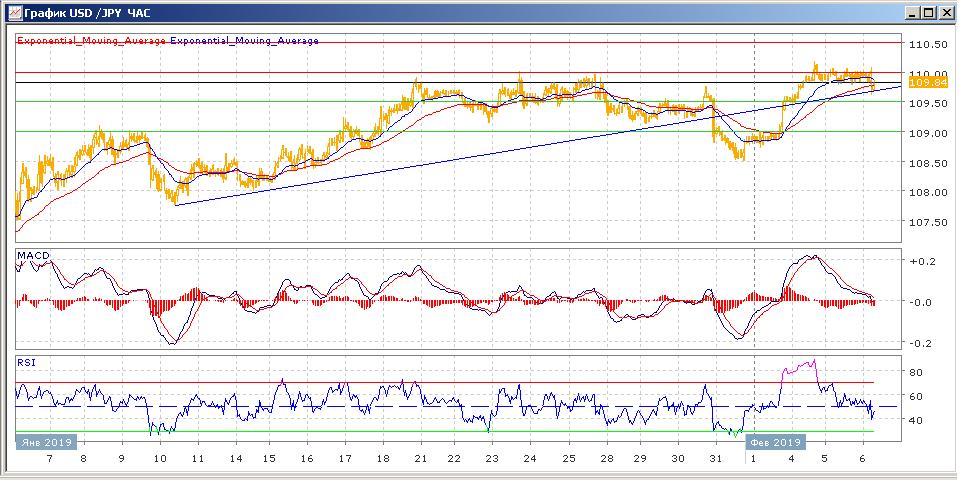Image resolution: width=959 pixels, height=480 pixels.
Task: Click the 109.00 price axis label
Action: 928,133
